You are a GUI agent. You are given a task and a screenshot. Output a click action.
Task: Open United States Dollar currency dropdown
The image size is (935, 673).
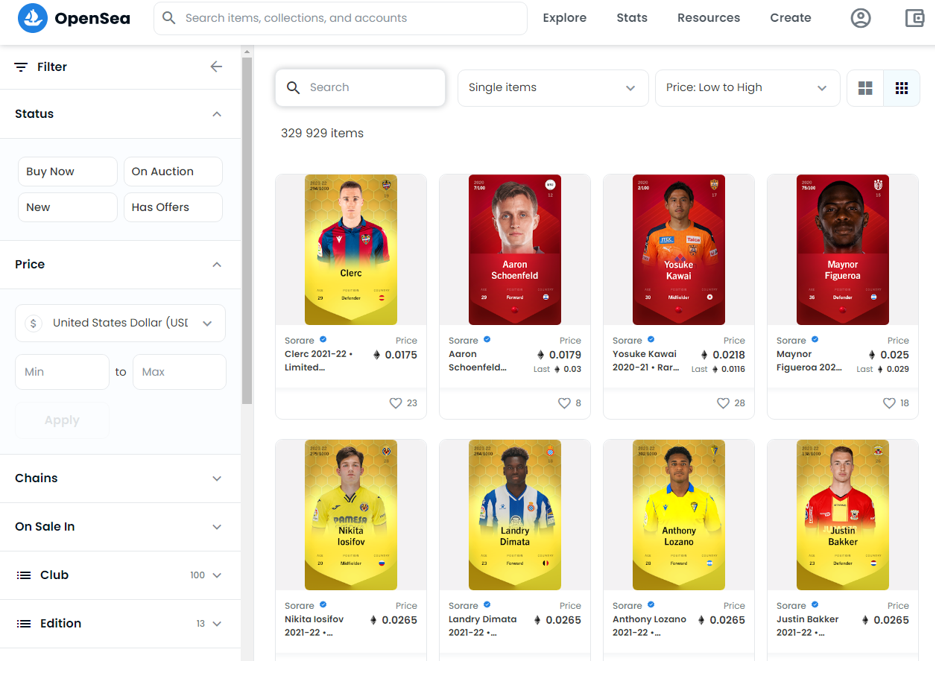pos(120,323)
